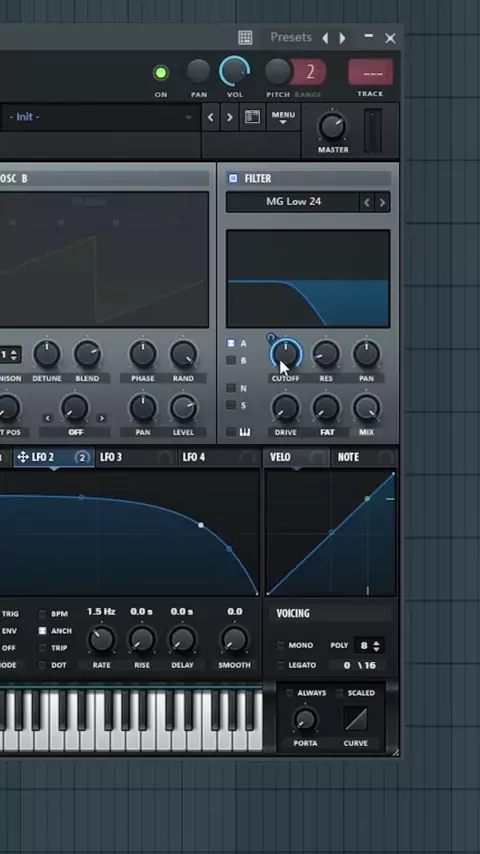Screen dimensions: 480x854
Task: Load next Serum preset arrow
Action: click(x=229, y=117)
